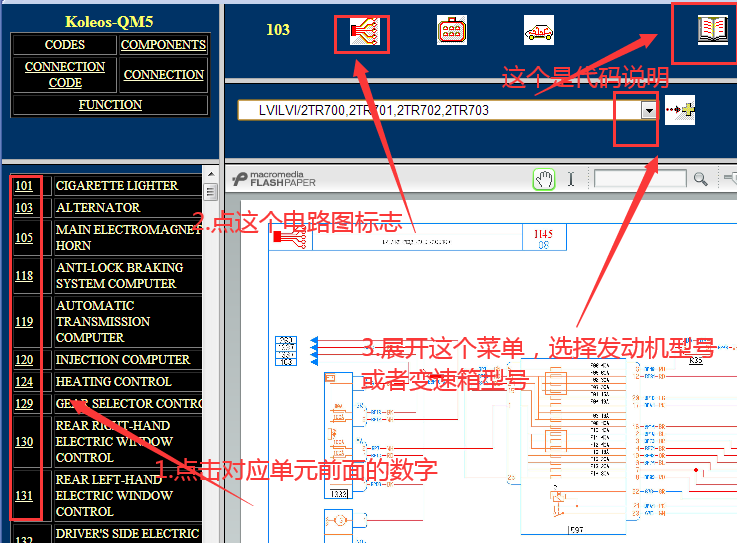Click the FlashPaper search input field
737x543 pixels.
click(x=640, y=179)
